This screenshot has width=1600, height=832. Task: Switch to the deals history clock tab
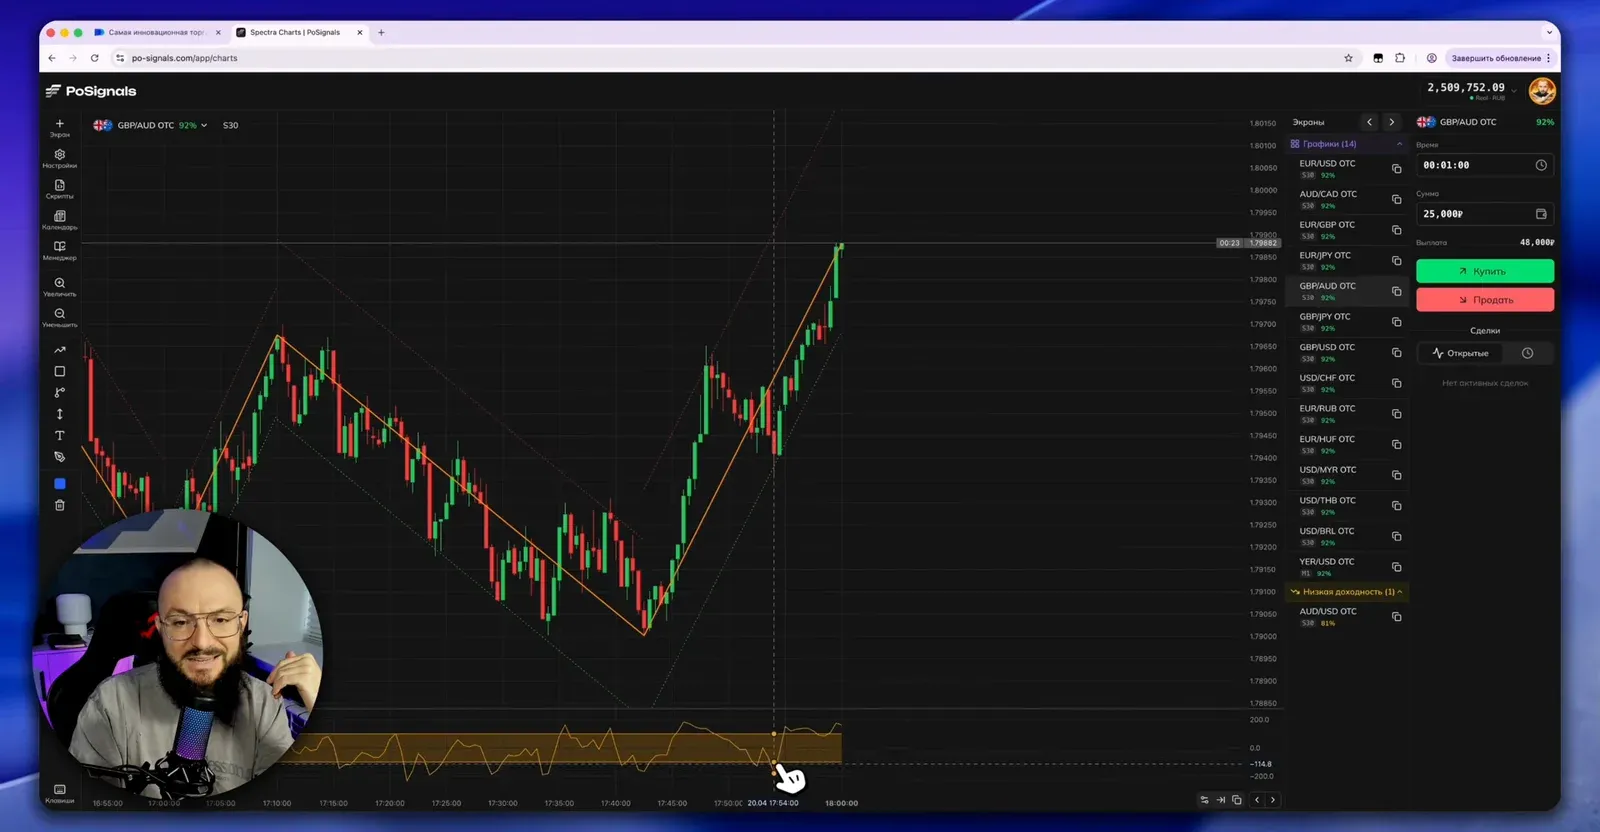point(1527,353)
